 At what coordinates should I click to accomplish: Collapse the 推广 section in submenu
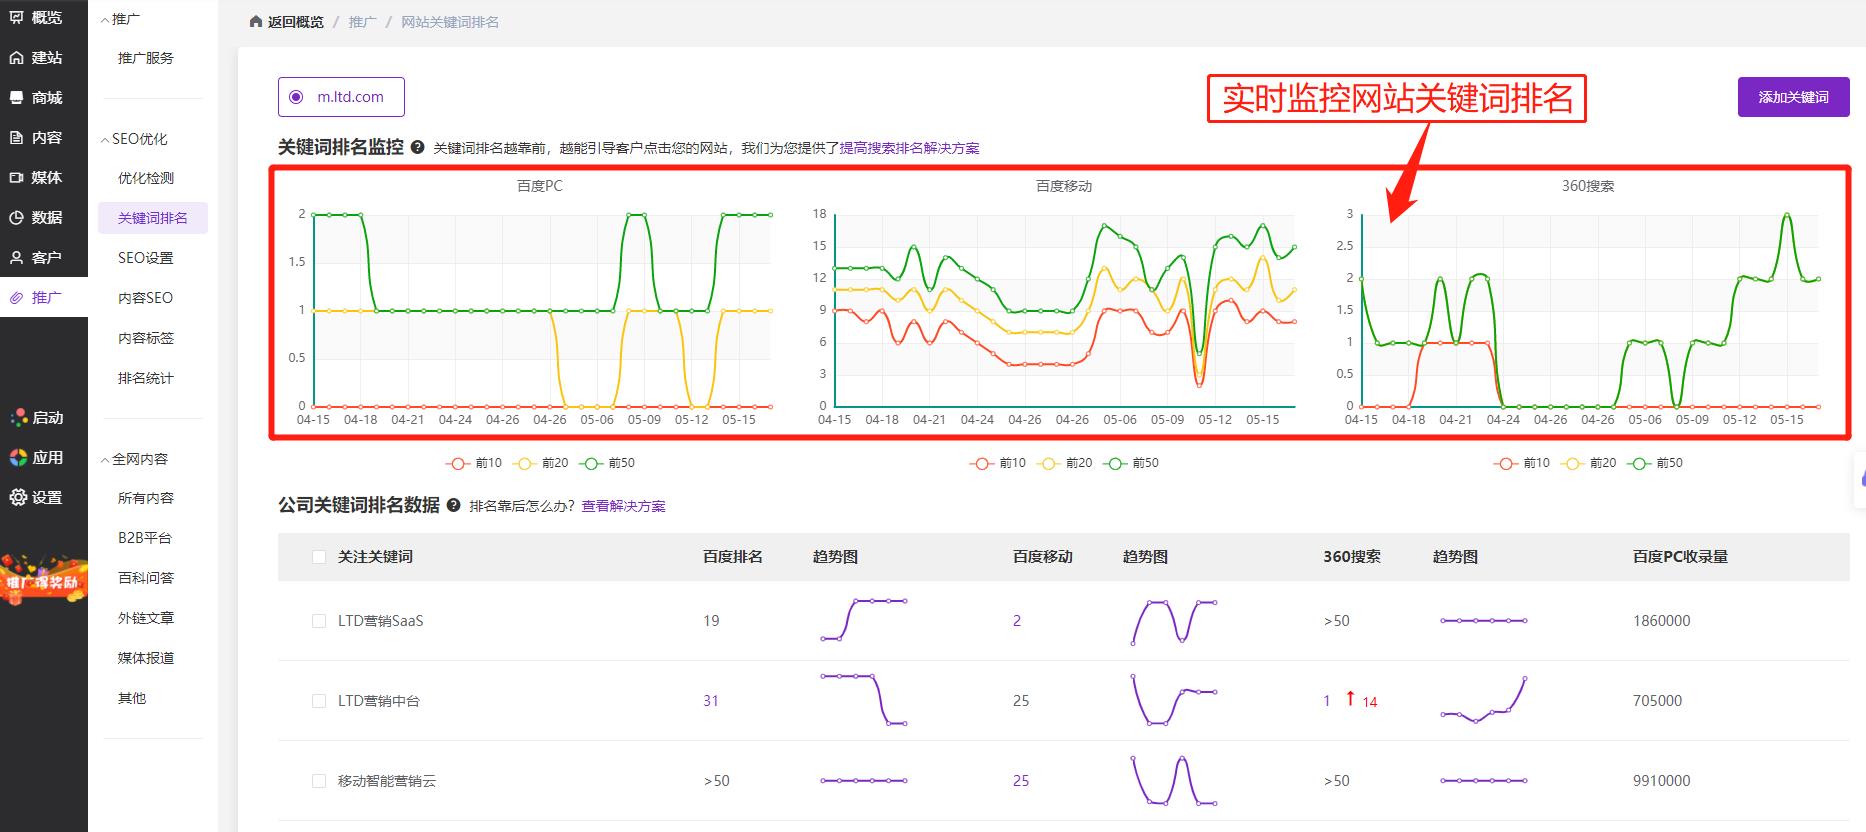tap(105, 19)
